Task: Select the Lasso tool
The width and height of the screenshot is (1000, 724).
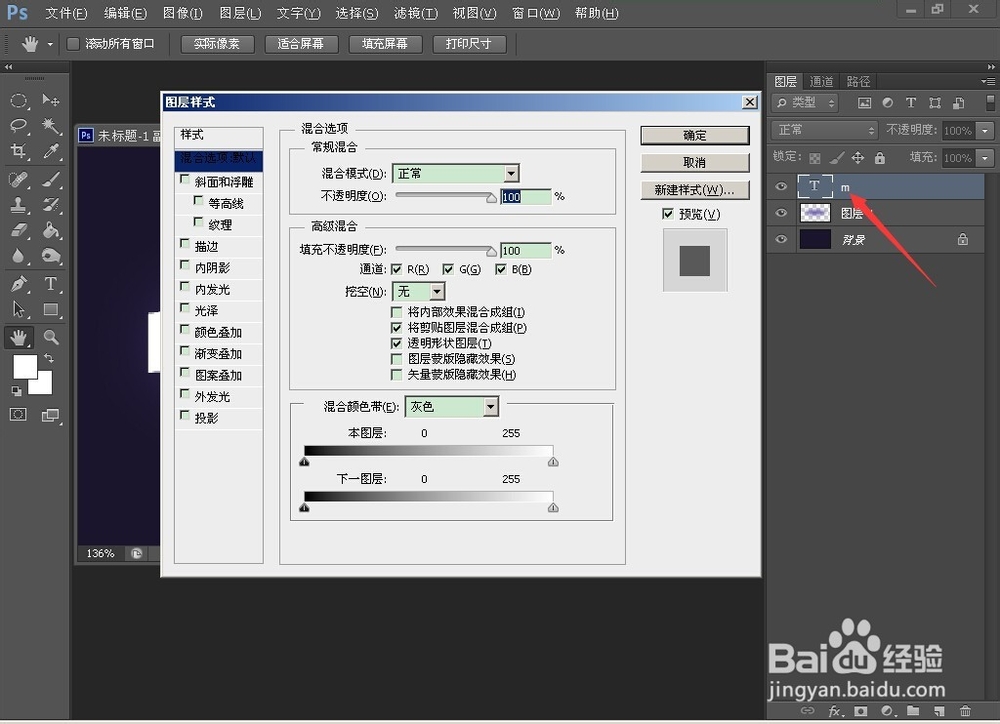Action: pyautogui.click(x=18, y=126)
